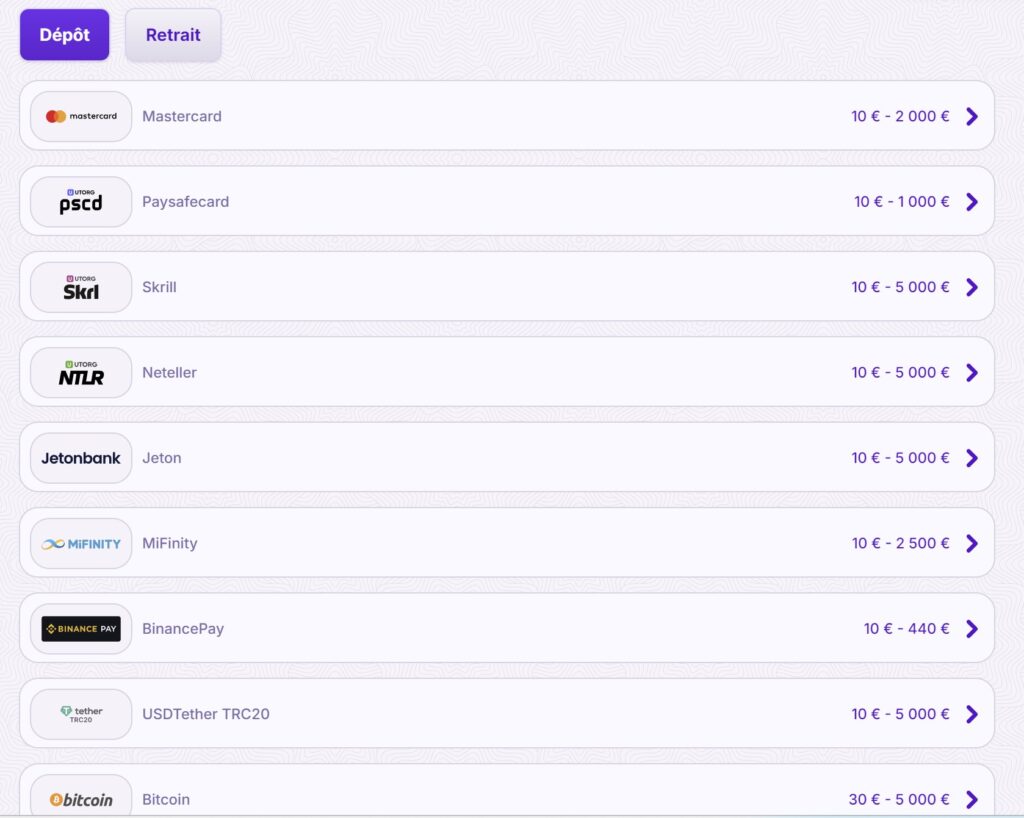Select the MiFinity logo icon

pyautogui.click(x=81, y=544)
